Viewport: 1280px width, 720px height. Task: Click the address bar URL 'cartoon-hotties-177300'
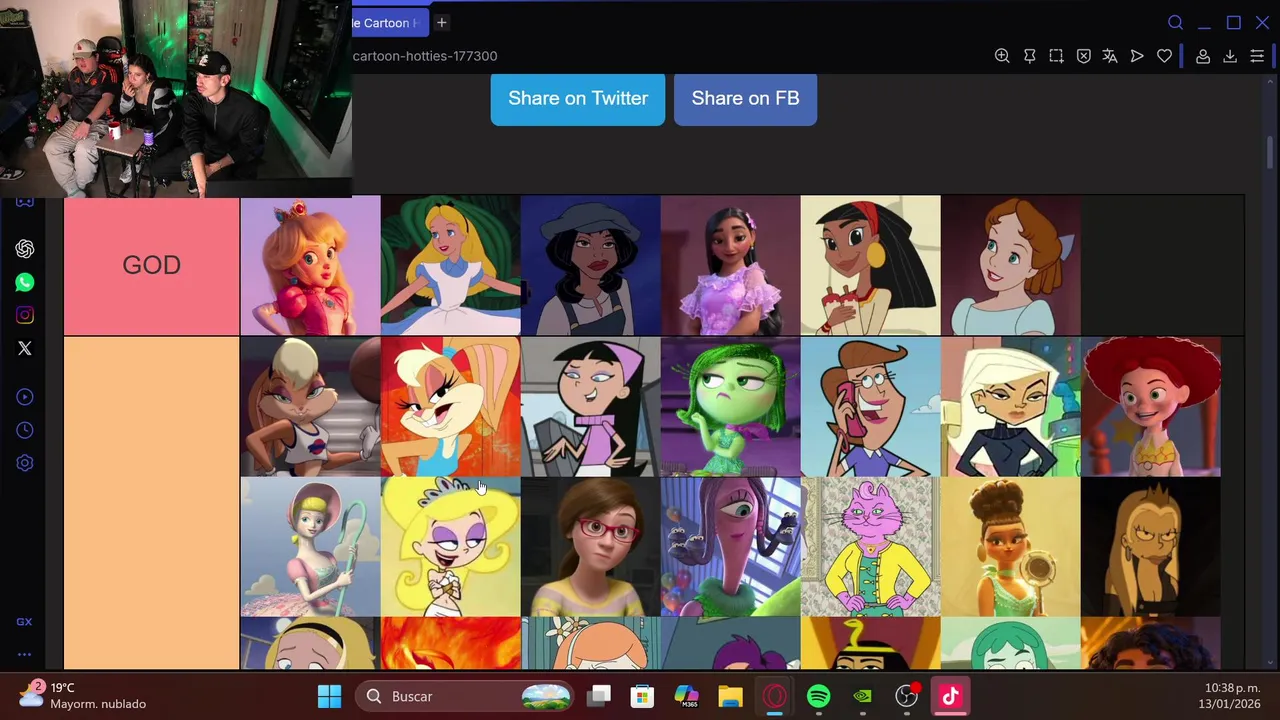coord(425,56)
